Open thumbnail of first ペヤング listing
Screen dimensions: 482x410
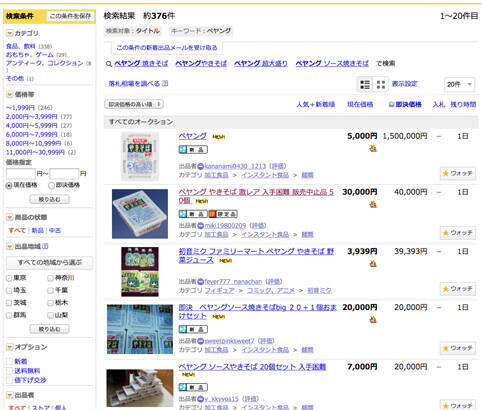pyautogui.click(x=140, y=156)
